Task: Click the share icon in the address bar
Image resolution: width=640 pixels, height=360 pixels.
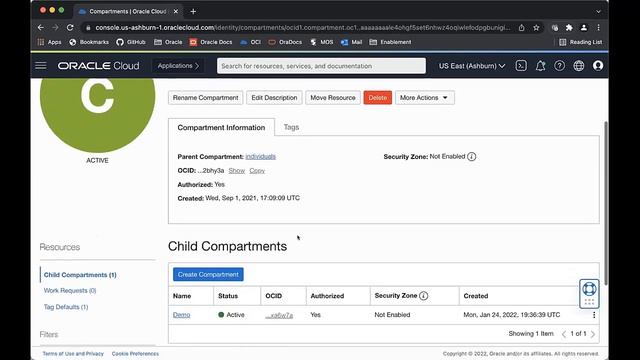Action: pos(522,27)
